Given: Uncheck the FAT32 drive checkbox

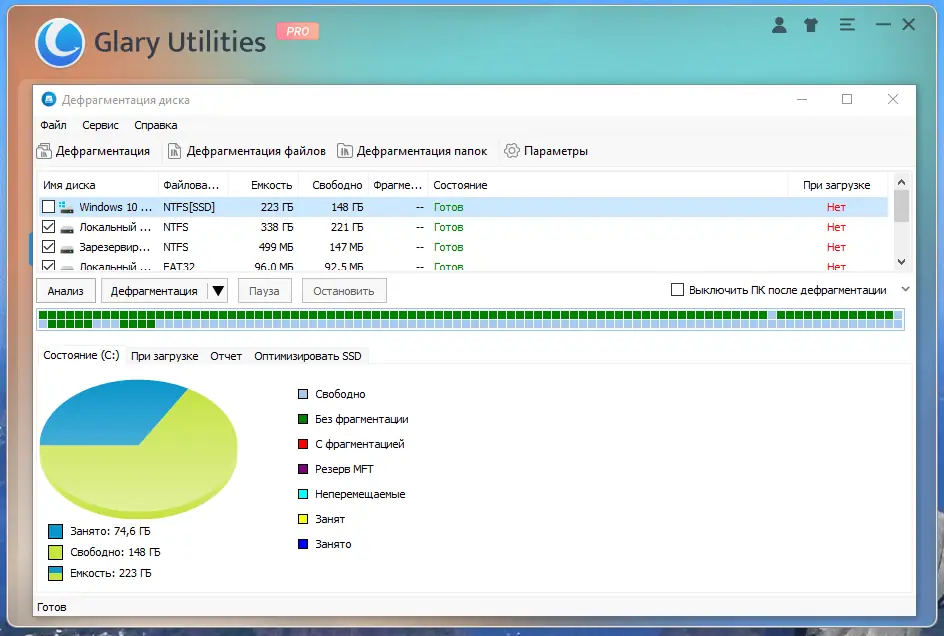Looking at the screenshot, I should click(x=48, y=265).
